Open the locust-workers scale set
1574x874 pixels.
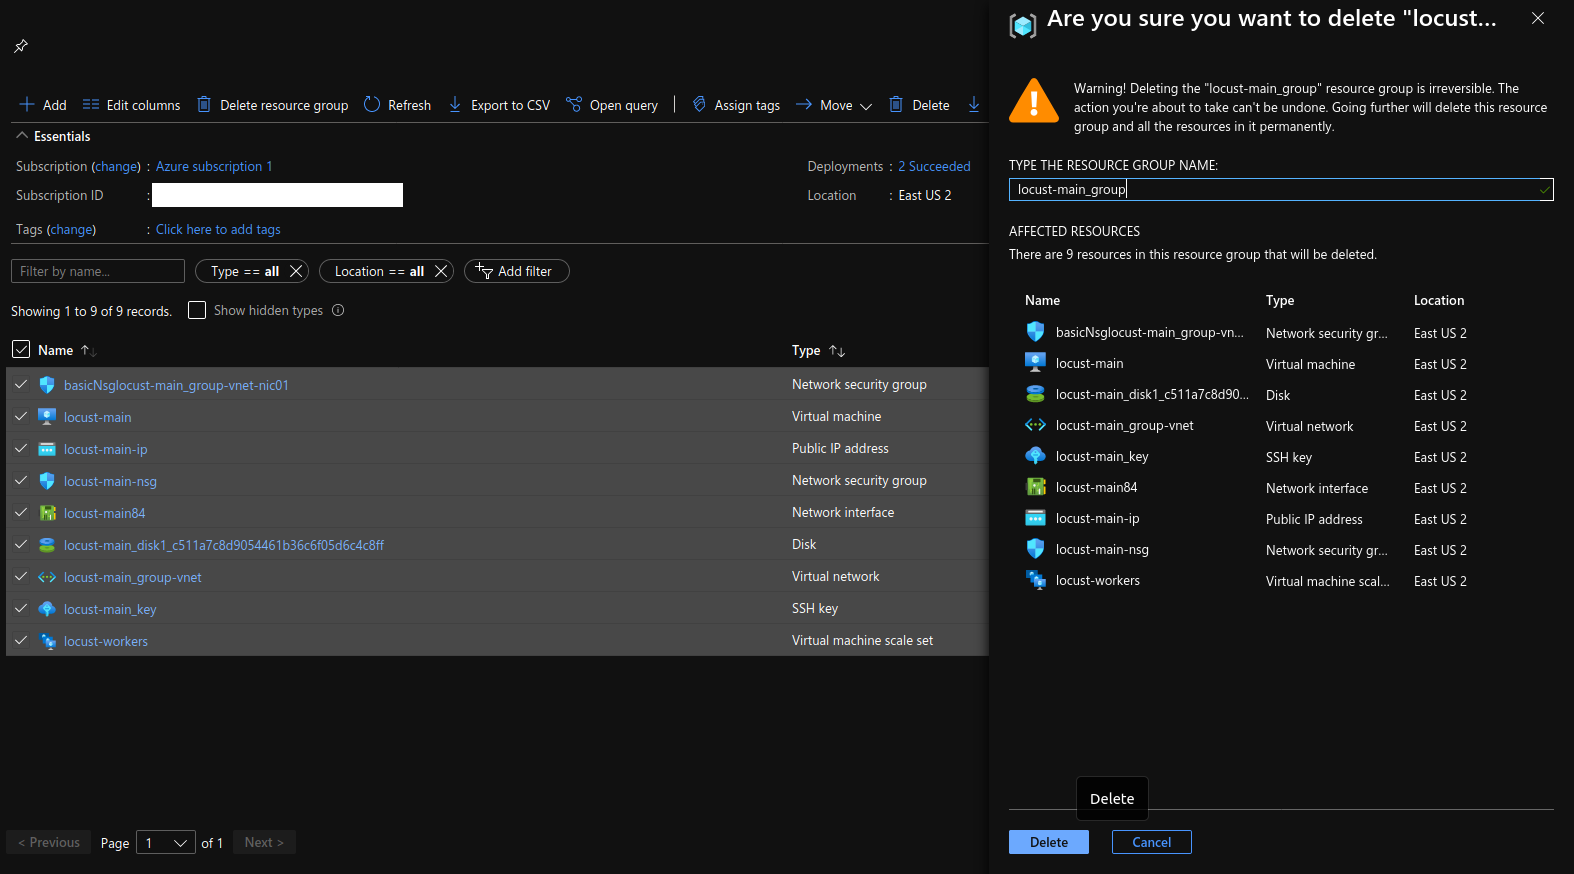[106, 641]
